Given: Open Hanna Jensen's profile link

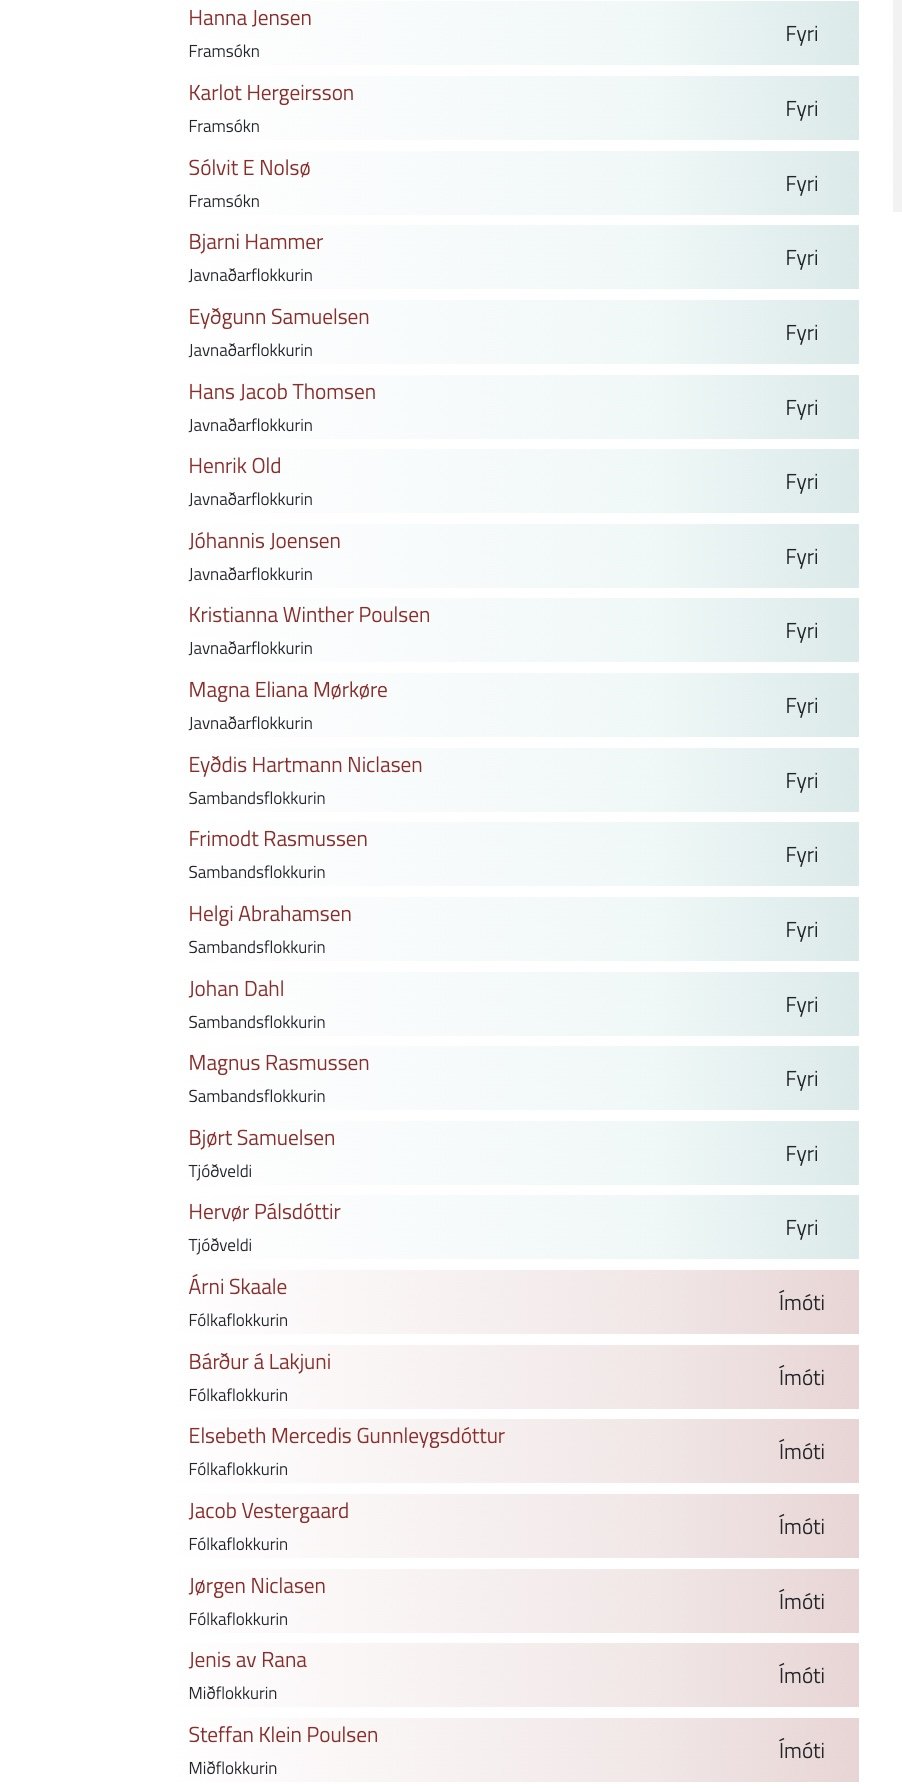Looking at the screenshot, I should coord(250,18).
